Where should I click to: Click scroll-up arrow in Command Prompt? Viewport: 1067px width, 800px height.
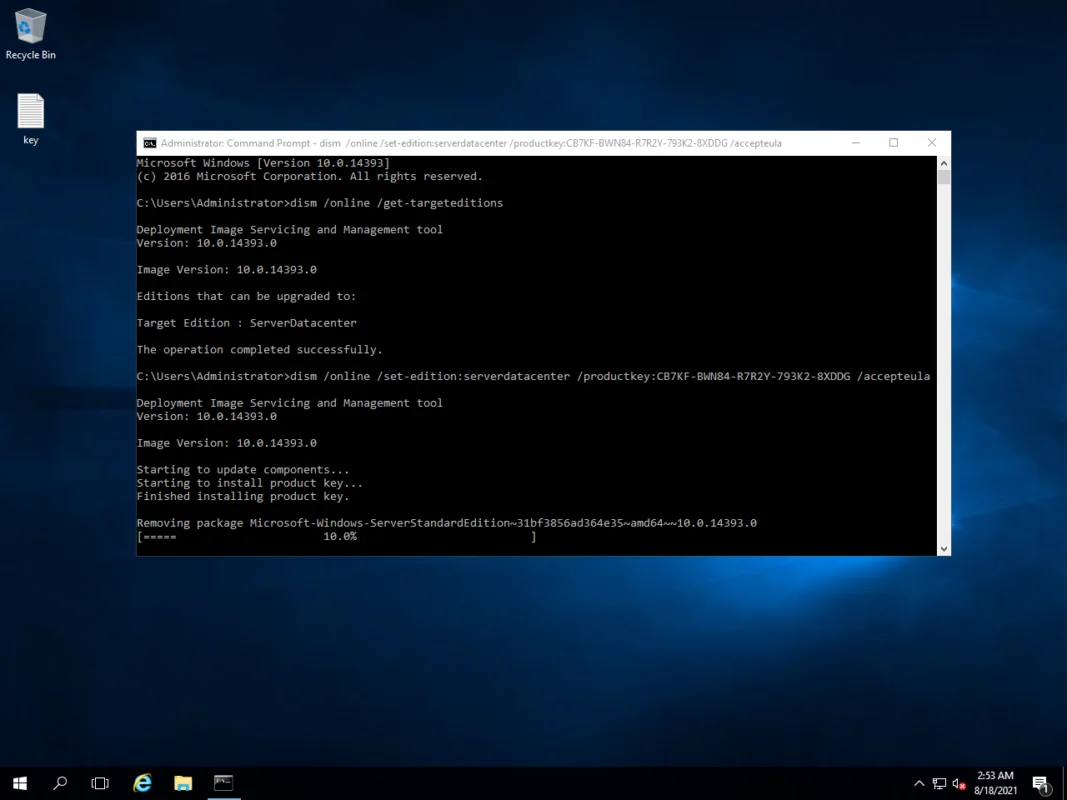[943, 163]
